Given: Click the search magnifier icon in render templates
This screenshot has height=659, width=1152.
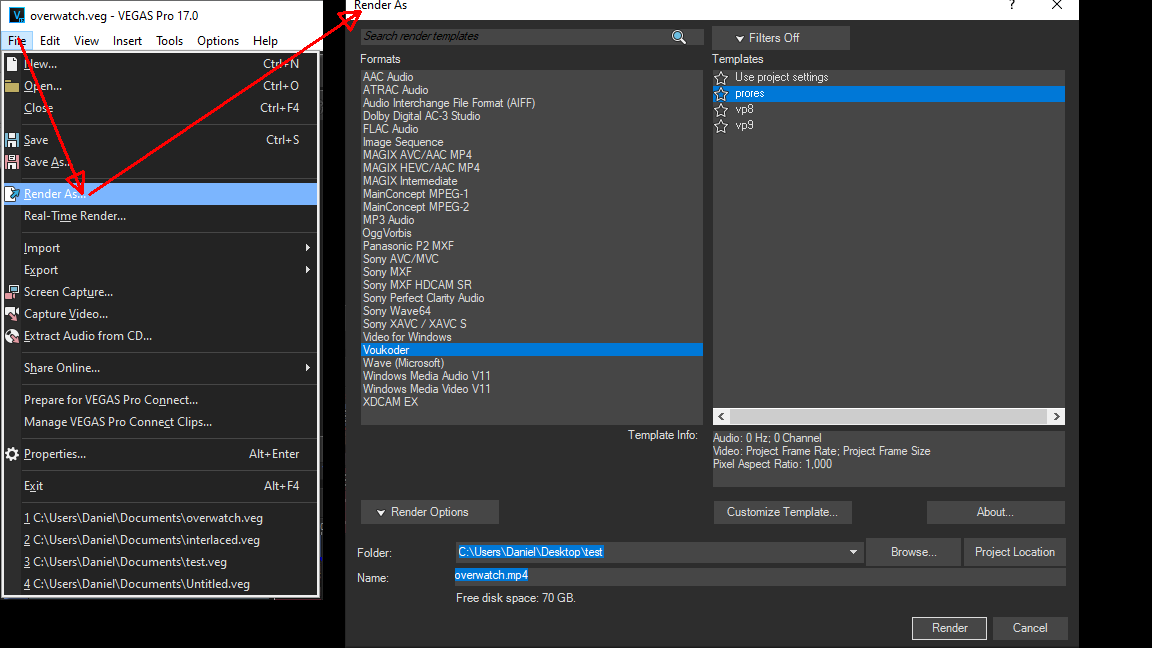Looking at the screenshot, I should [679, 37].
